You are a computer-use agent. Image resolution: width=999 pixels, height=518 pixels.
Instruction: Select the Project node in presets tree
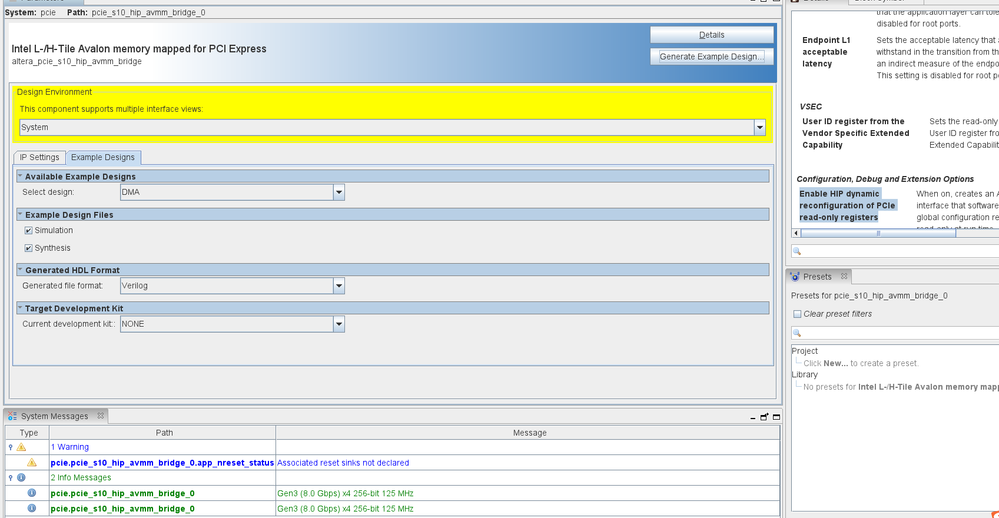click(x=805, y=351)
